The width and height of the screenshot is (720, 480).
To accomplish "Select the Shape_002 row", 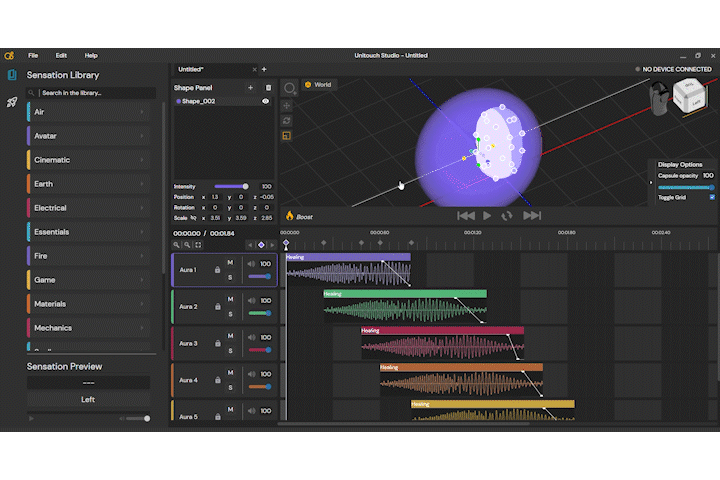I will point(222,101).
